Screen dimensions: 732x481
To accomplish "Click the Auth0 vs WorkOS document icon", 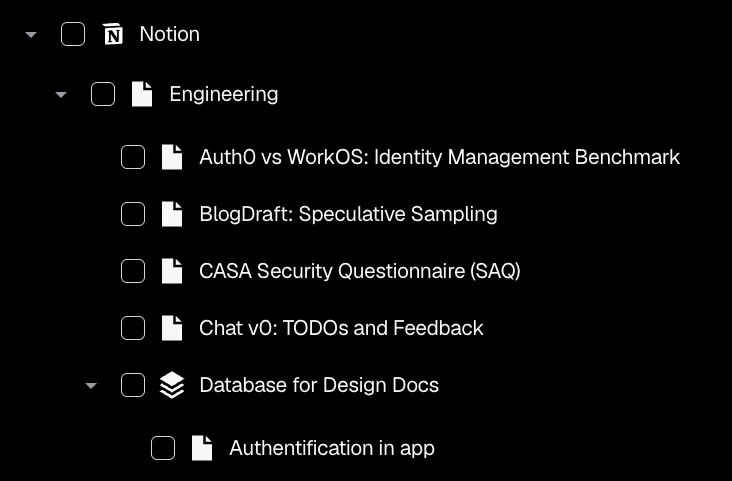I will coord(173,157).
